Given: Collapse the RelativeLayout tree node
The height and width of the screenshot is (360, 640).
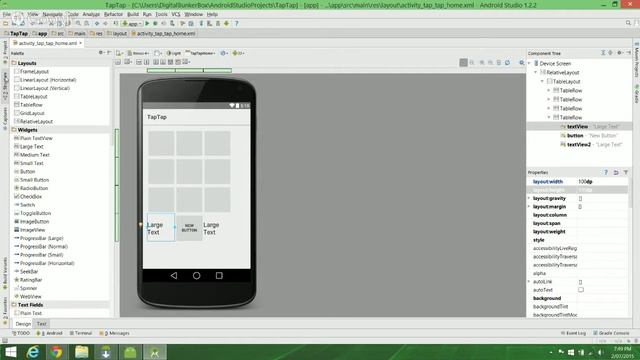Looking at the screenshot, I should (x=536, y=73).
